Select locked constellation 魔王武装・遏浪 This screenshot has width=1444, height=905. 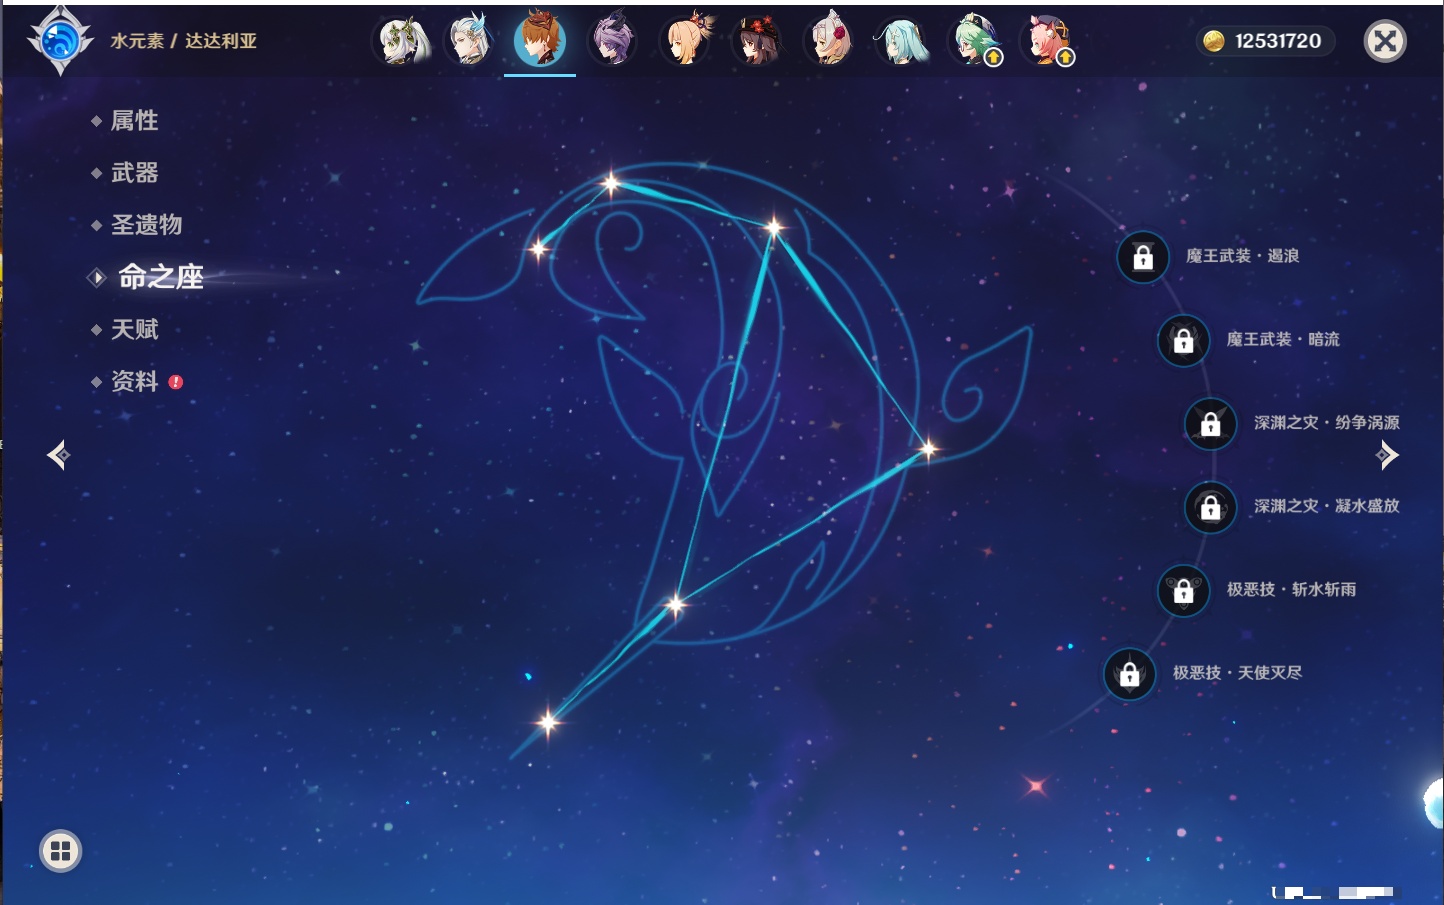(x=1143, y=258)
